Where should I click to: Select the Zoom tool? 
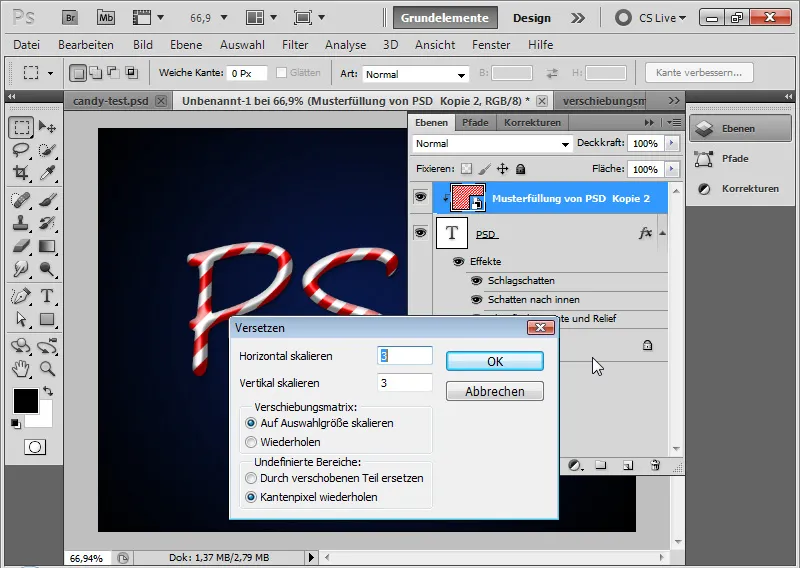[x=47, y=368]
